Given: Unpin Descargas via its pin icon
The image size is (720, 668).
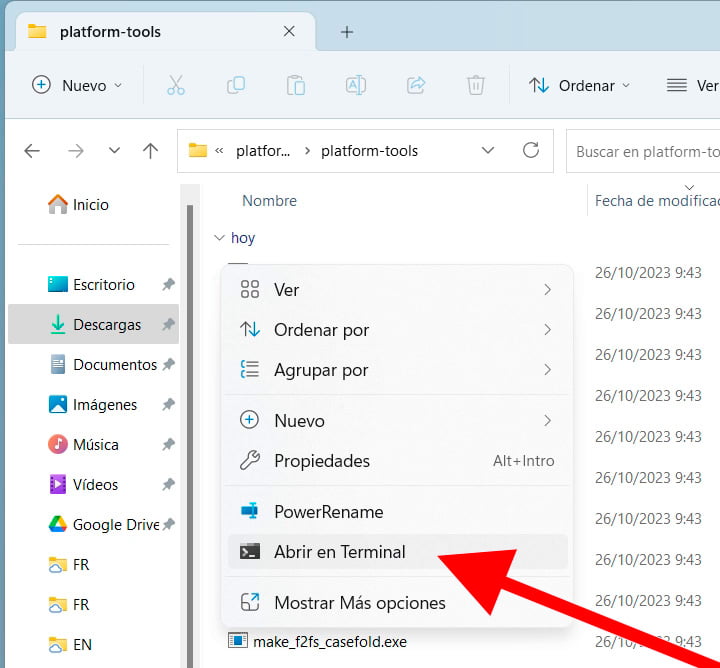Looking at the screenshot, I should pos(169,324).
